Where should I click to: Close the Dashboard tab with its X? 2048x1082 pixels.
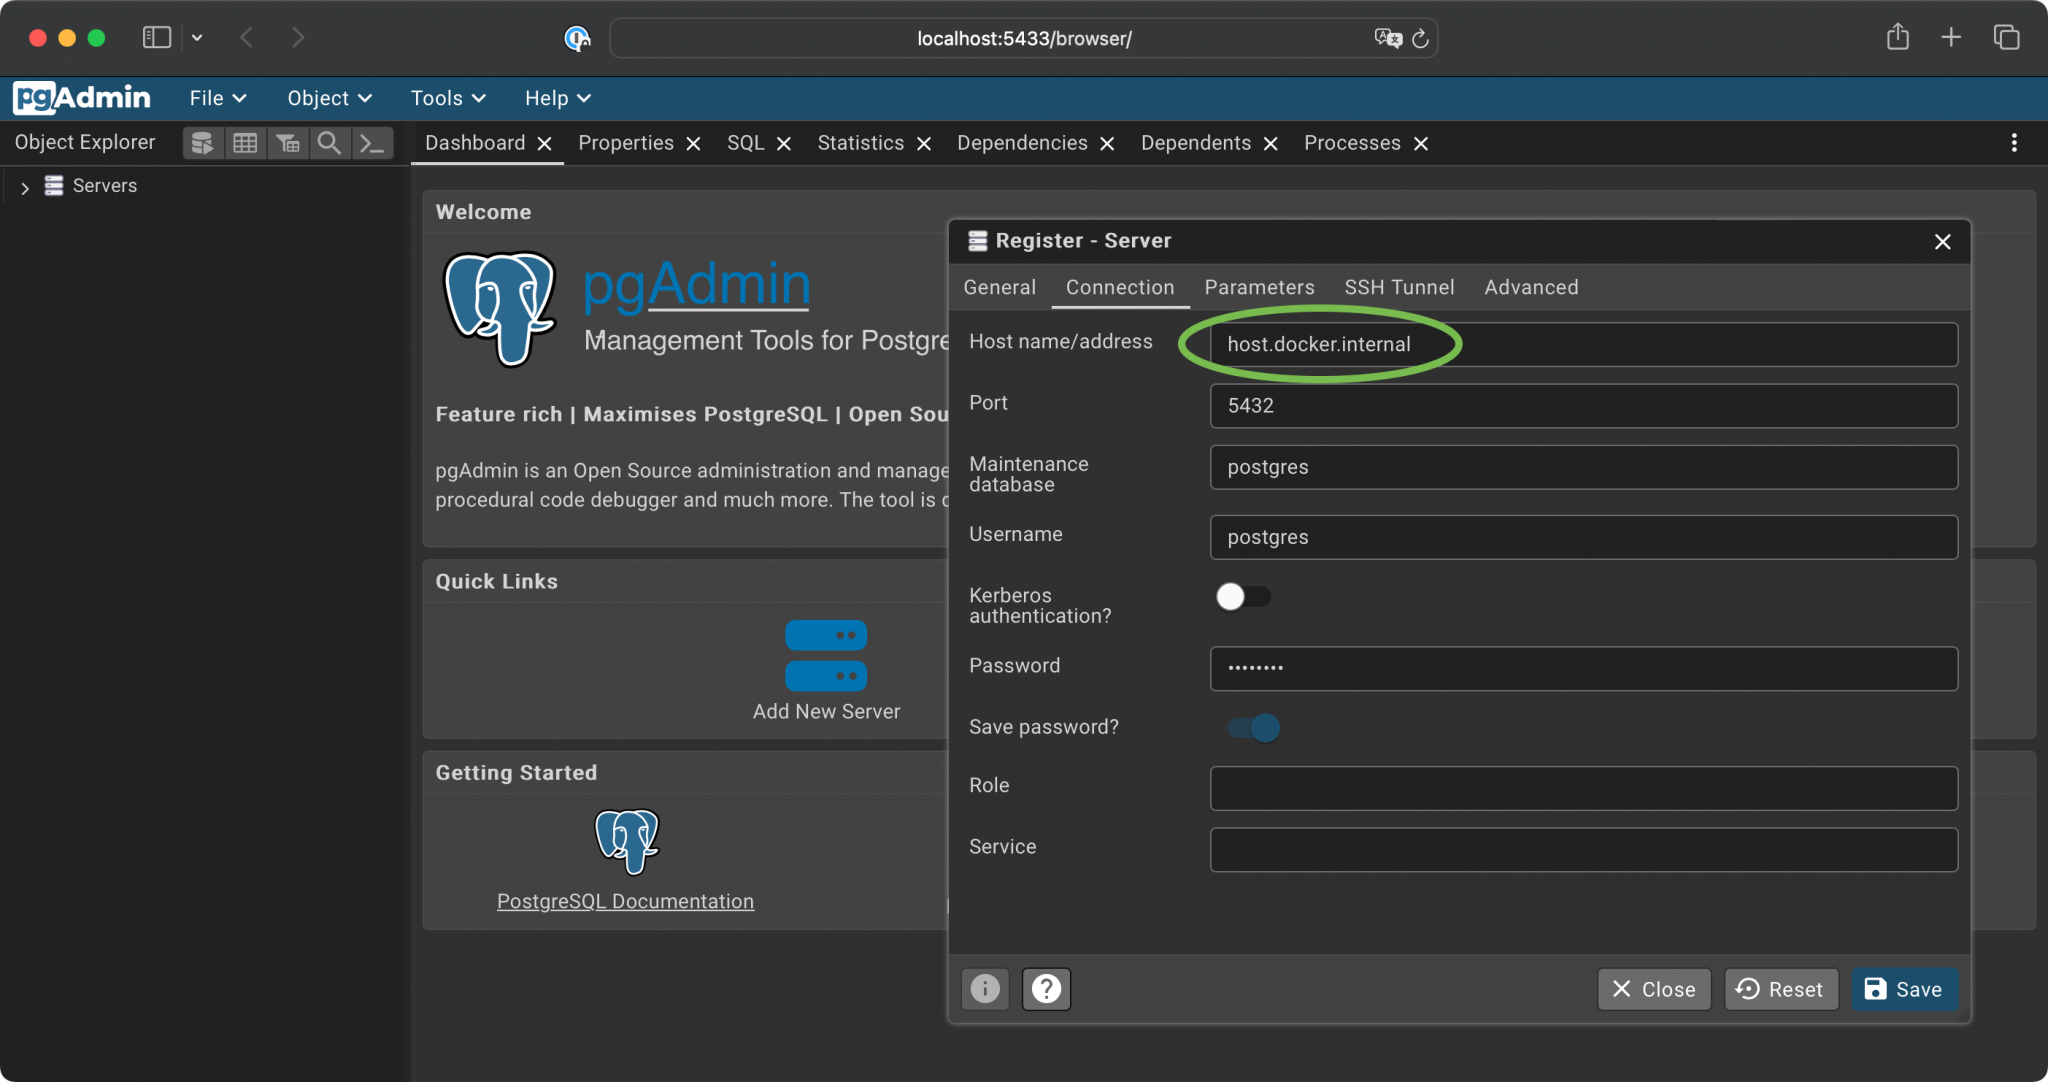coord(545,144)
